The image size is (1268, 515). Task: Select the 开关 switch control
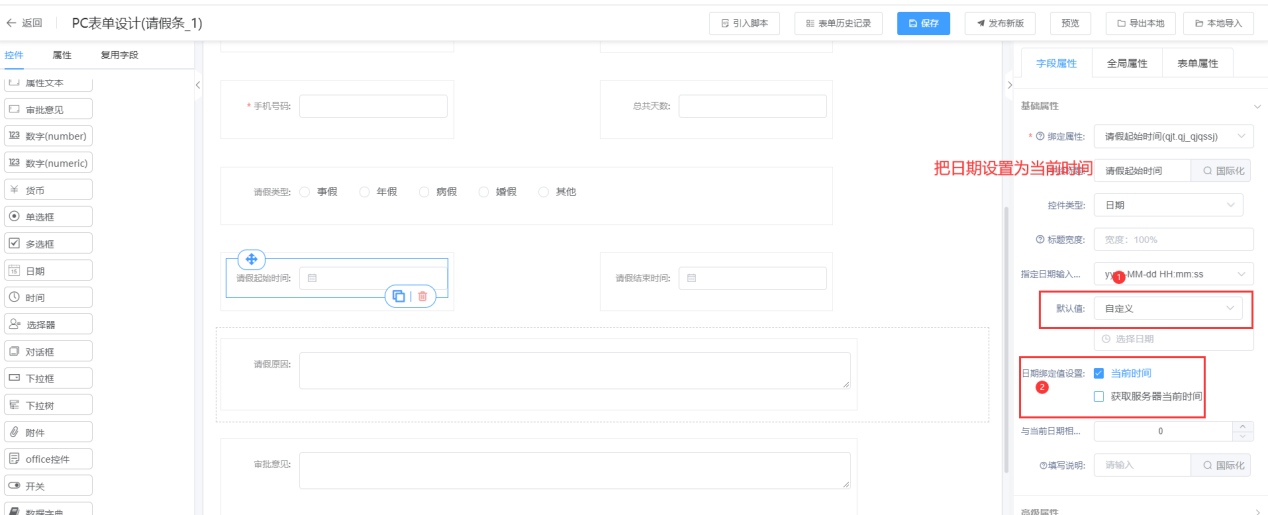tap(48, 486)
